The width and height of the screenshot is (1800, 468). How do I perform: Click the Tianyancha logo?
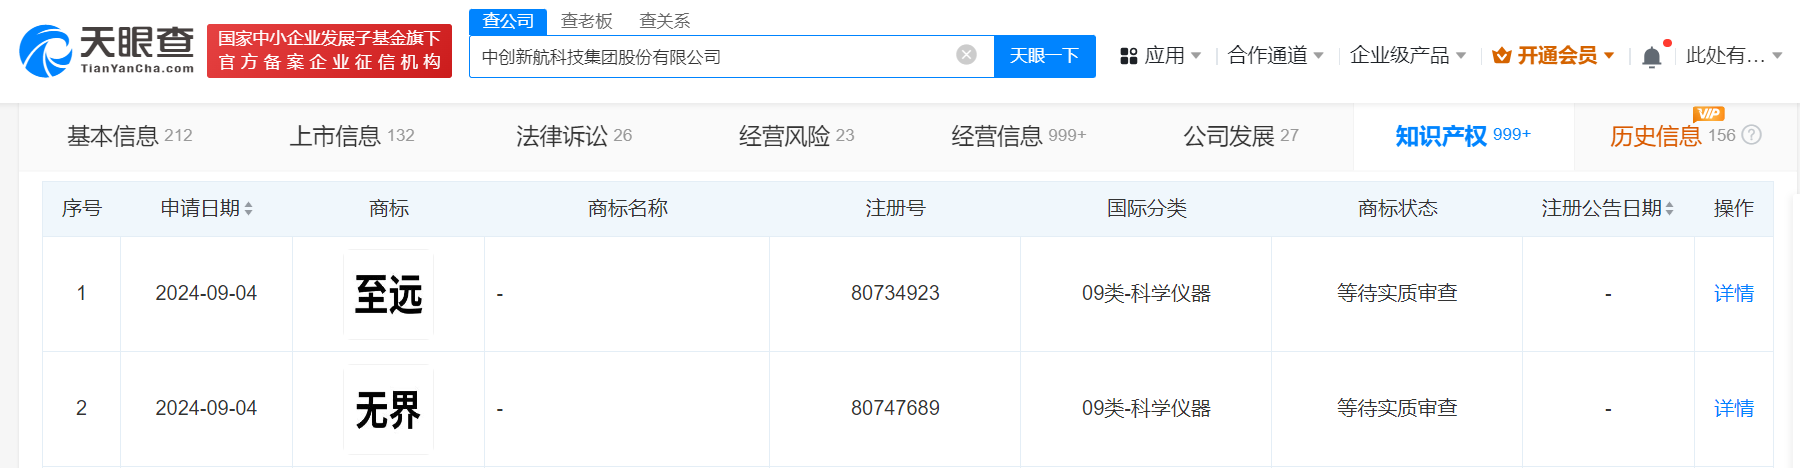[106, 50]
